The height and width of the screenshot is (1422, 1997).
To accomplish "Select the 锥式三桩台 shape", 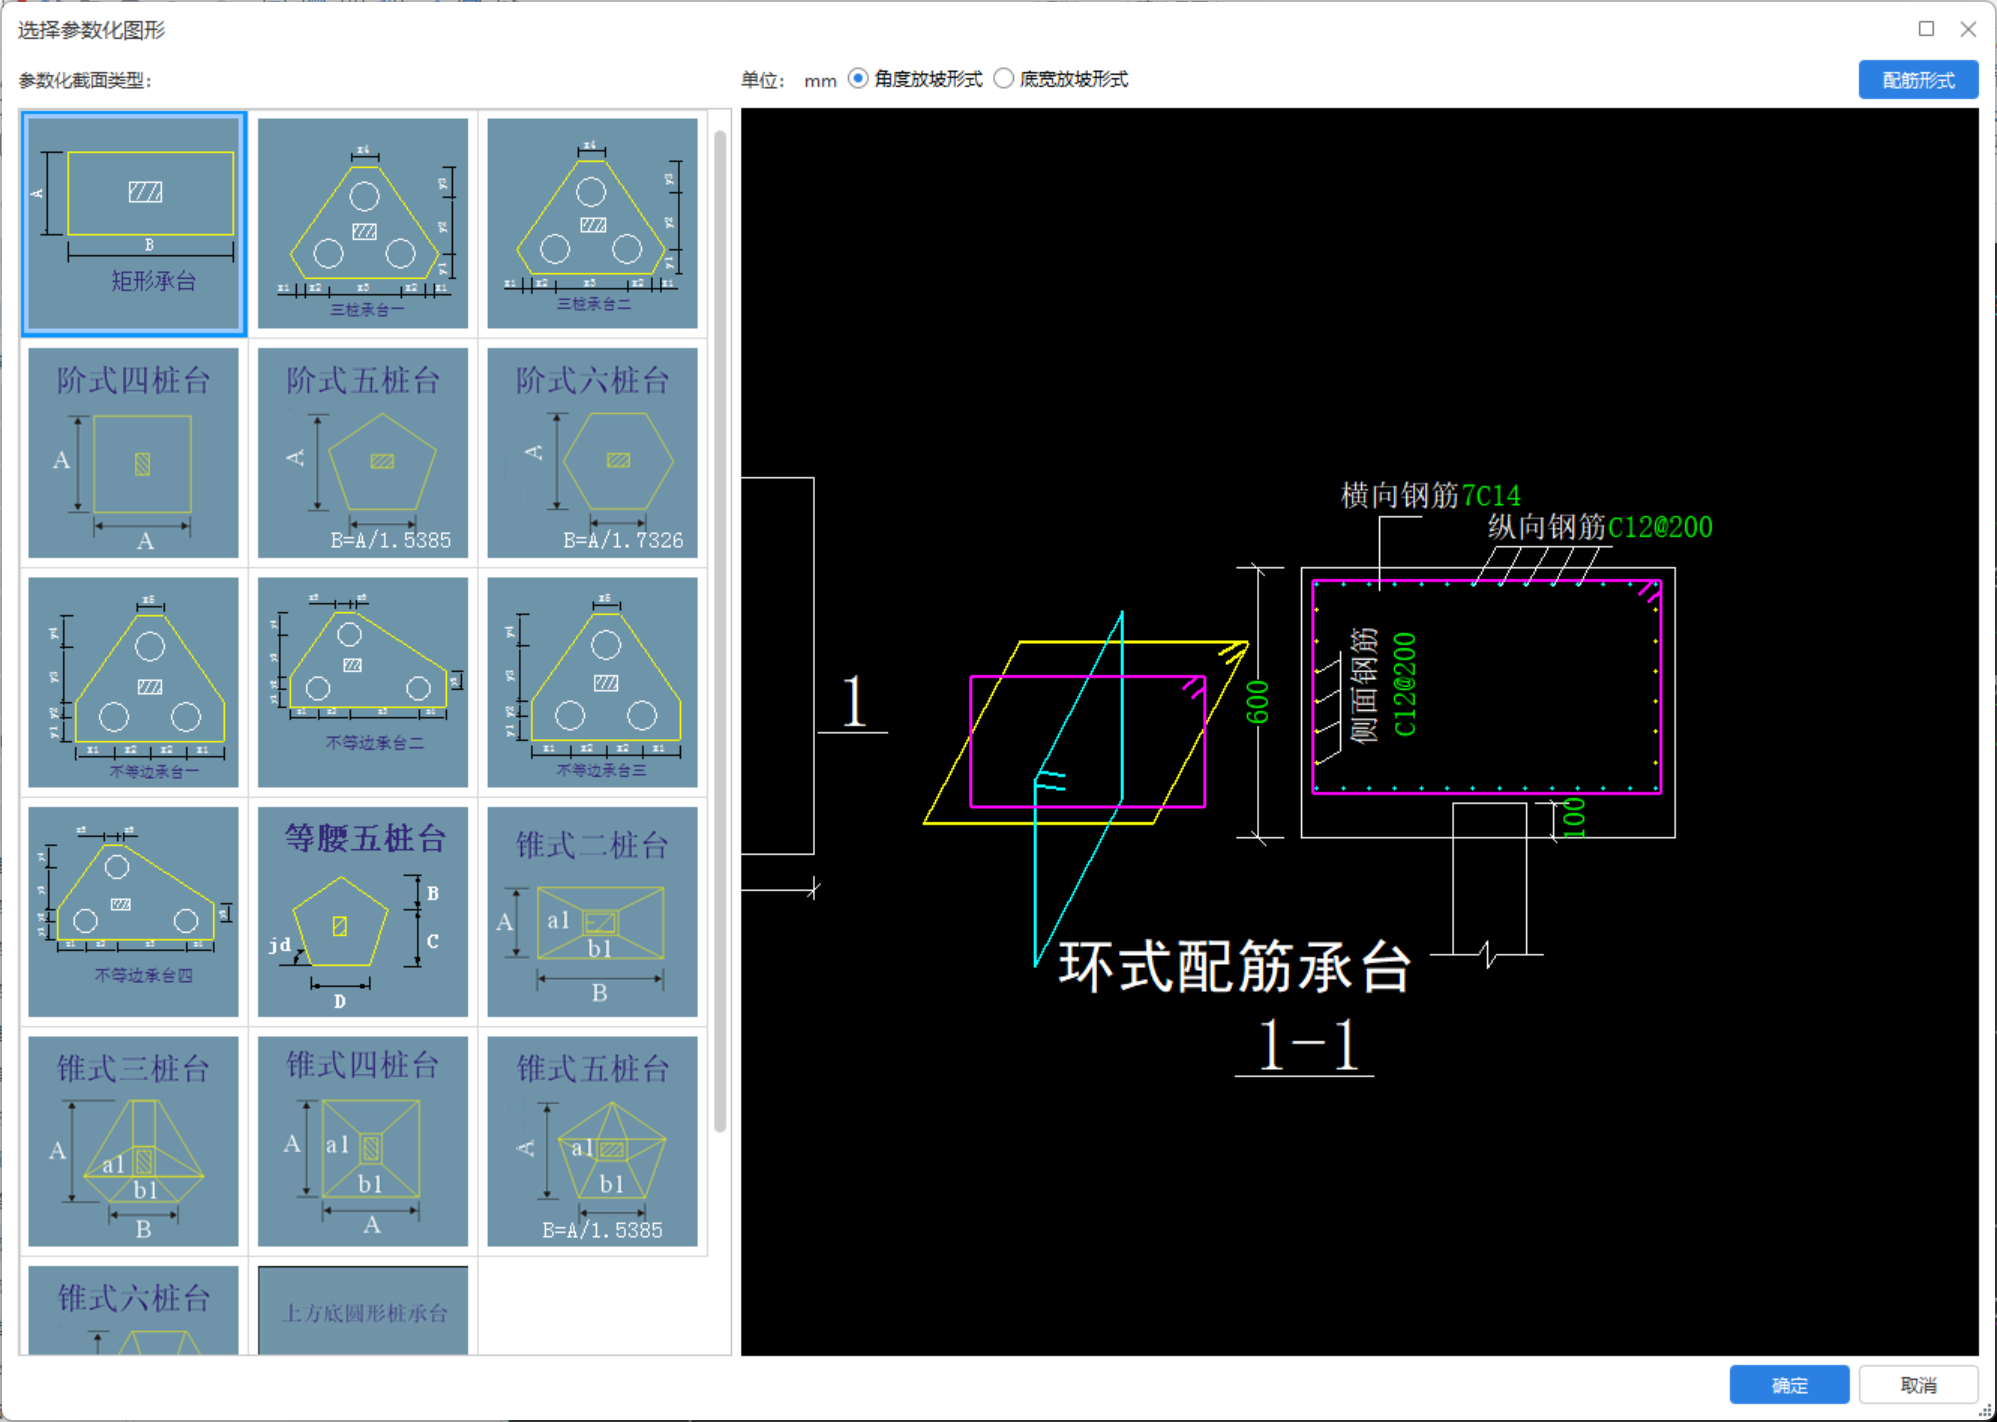I will (x=134, y=1141).
